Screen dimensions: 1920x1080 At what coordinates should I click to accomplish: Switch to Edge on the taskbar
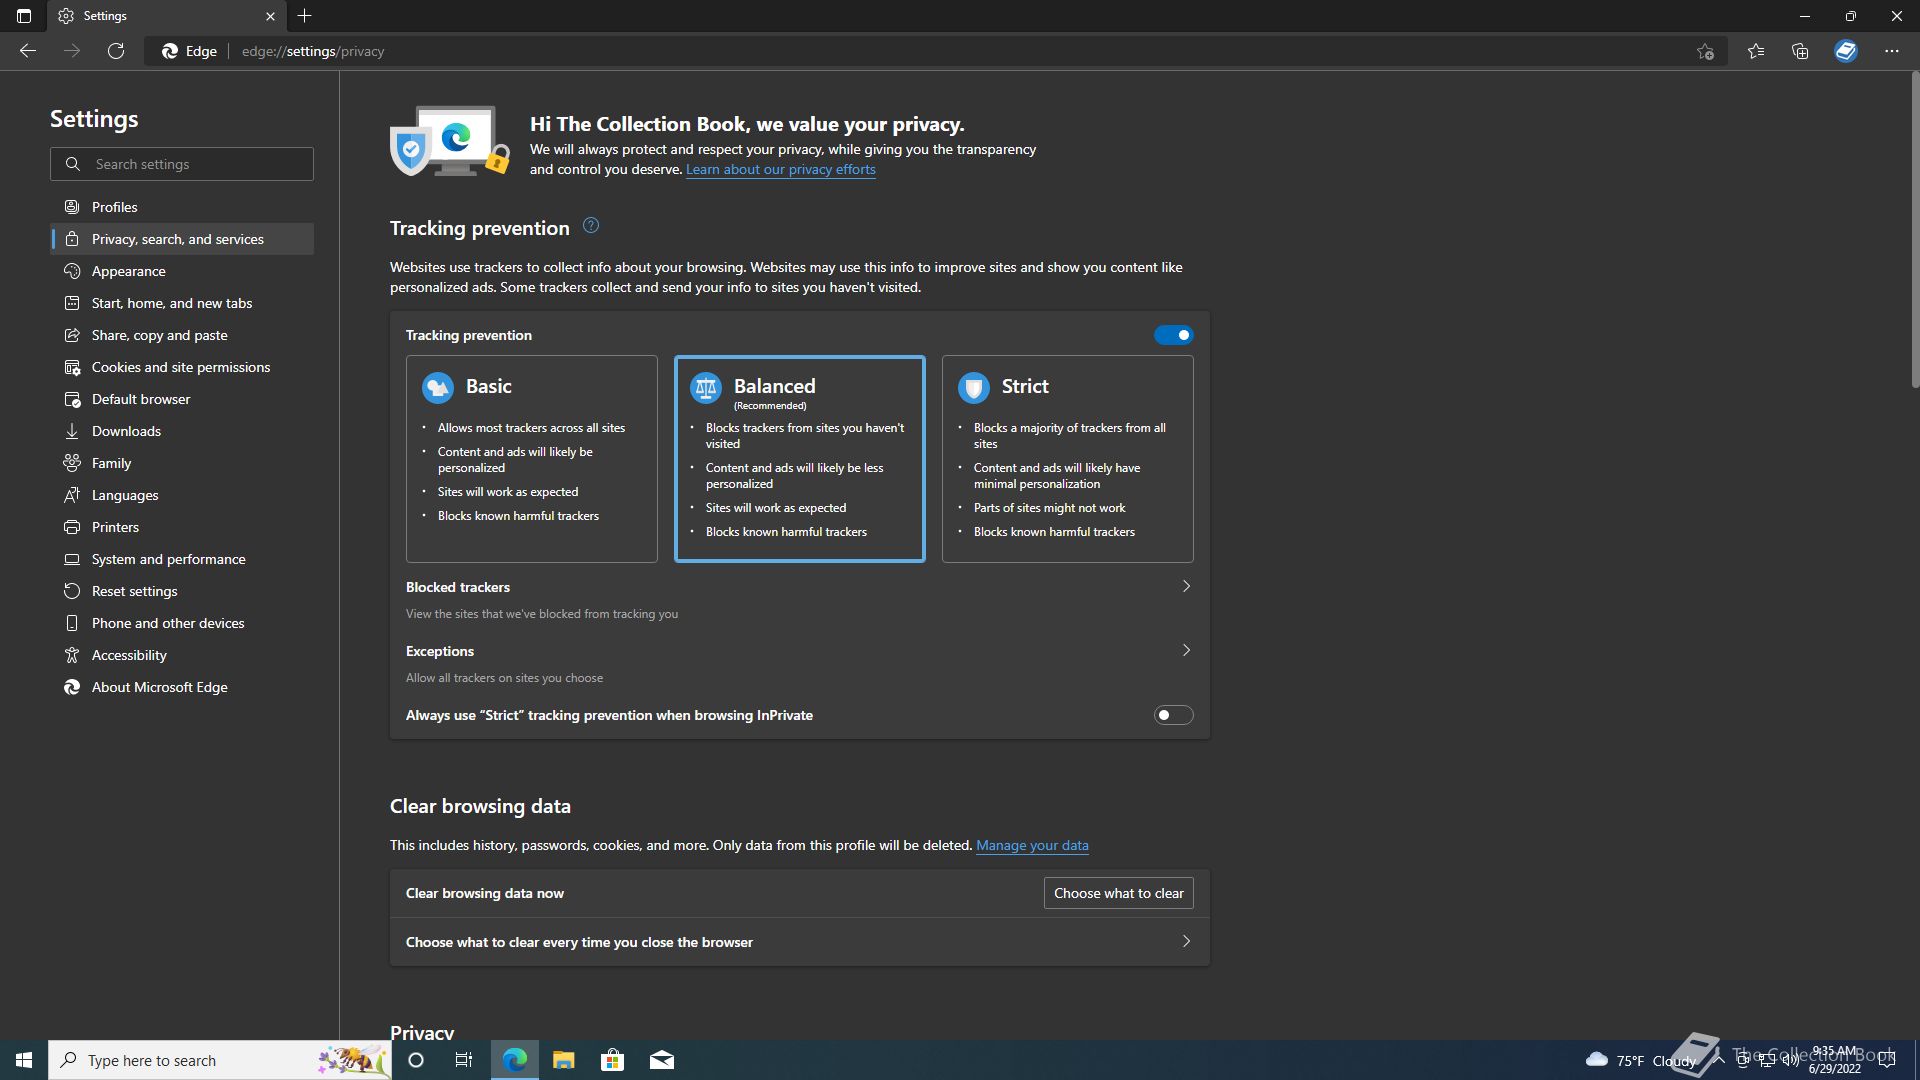pyautogui.click(x=515, y=1060)
